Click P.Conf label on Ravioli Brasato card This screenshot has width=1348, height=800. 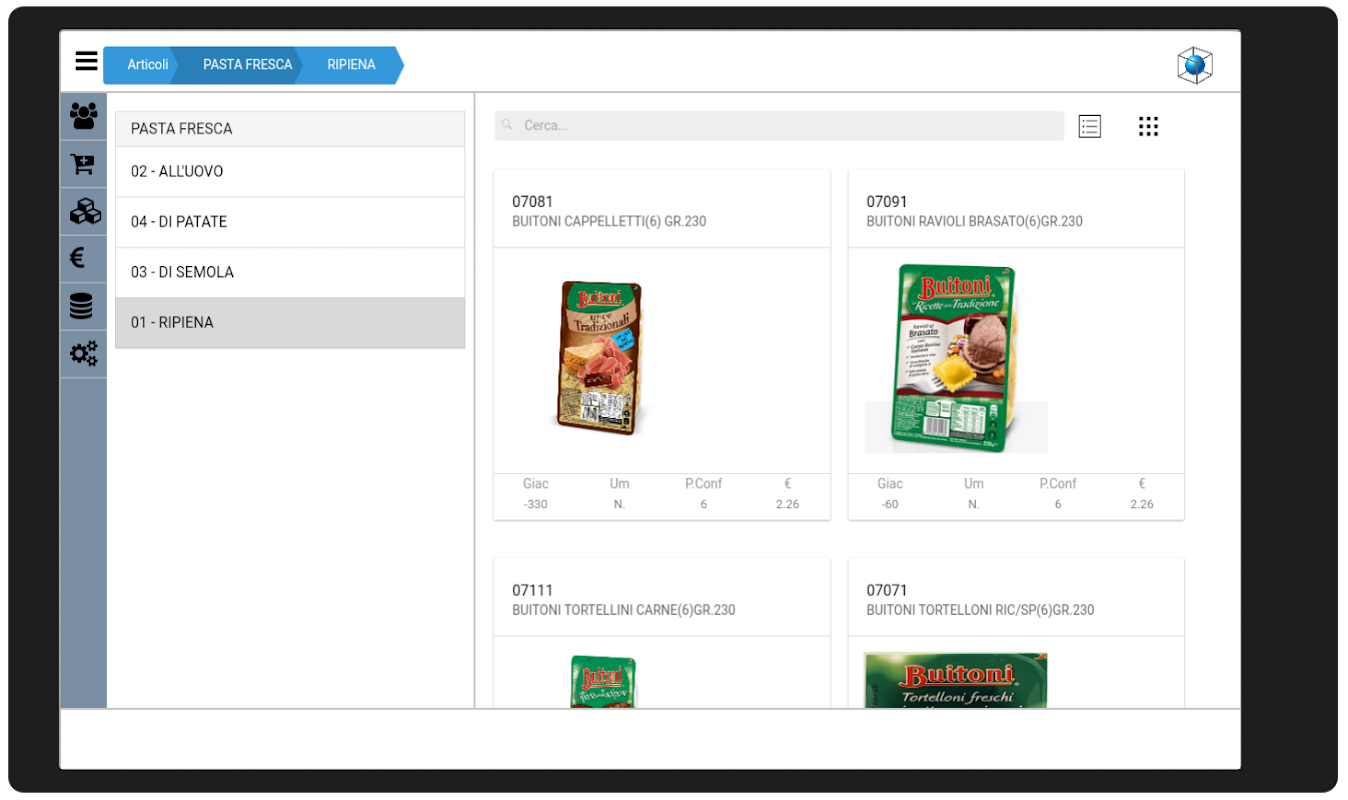tap(1058, 484)
